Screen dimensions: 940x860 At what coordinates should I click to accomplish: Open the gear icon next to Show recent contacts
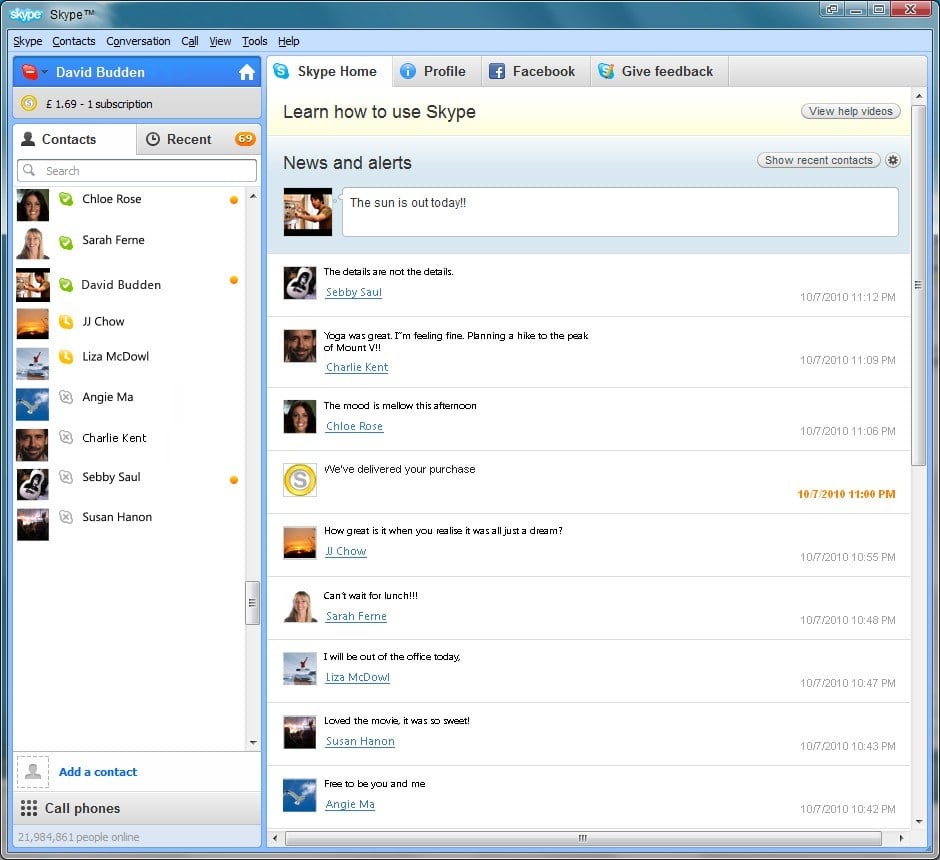[x=892, y=160]
